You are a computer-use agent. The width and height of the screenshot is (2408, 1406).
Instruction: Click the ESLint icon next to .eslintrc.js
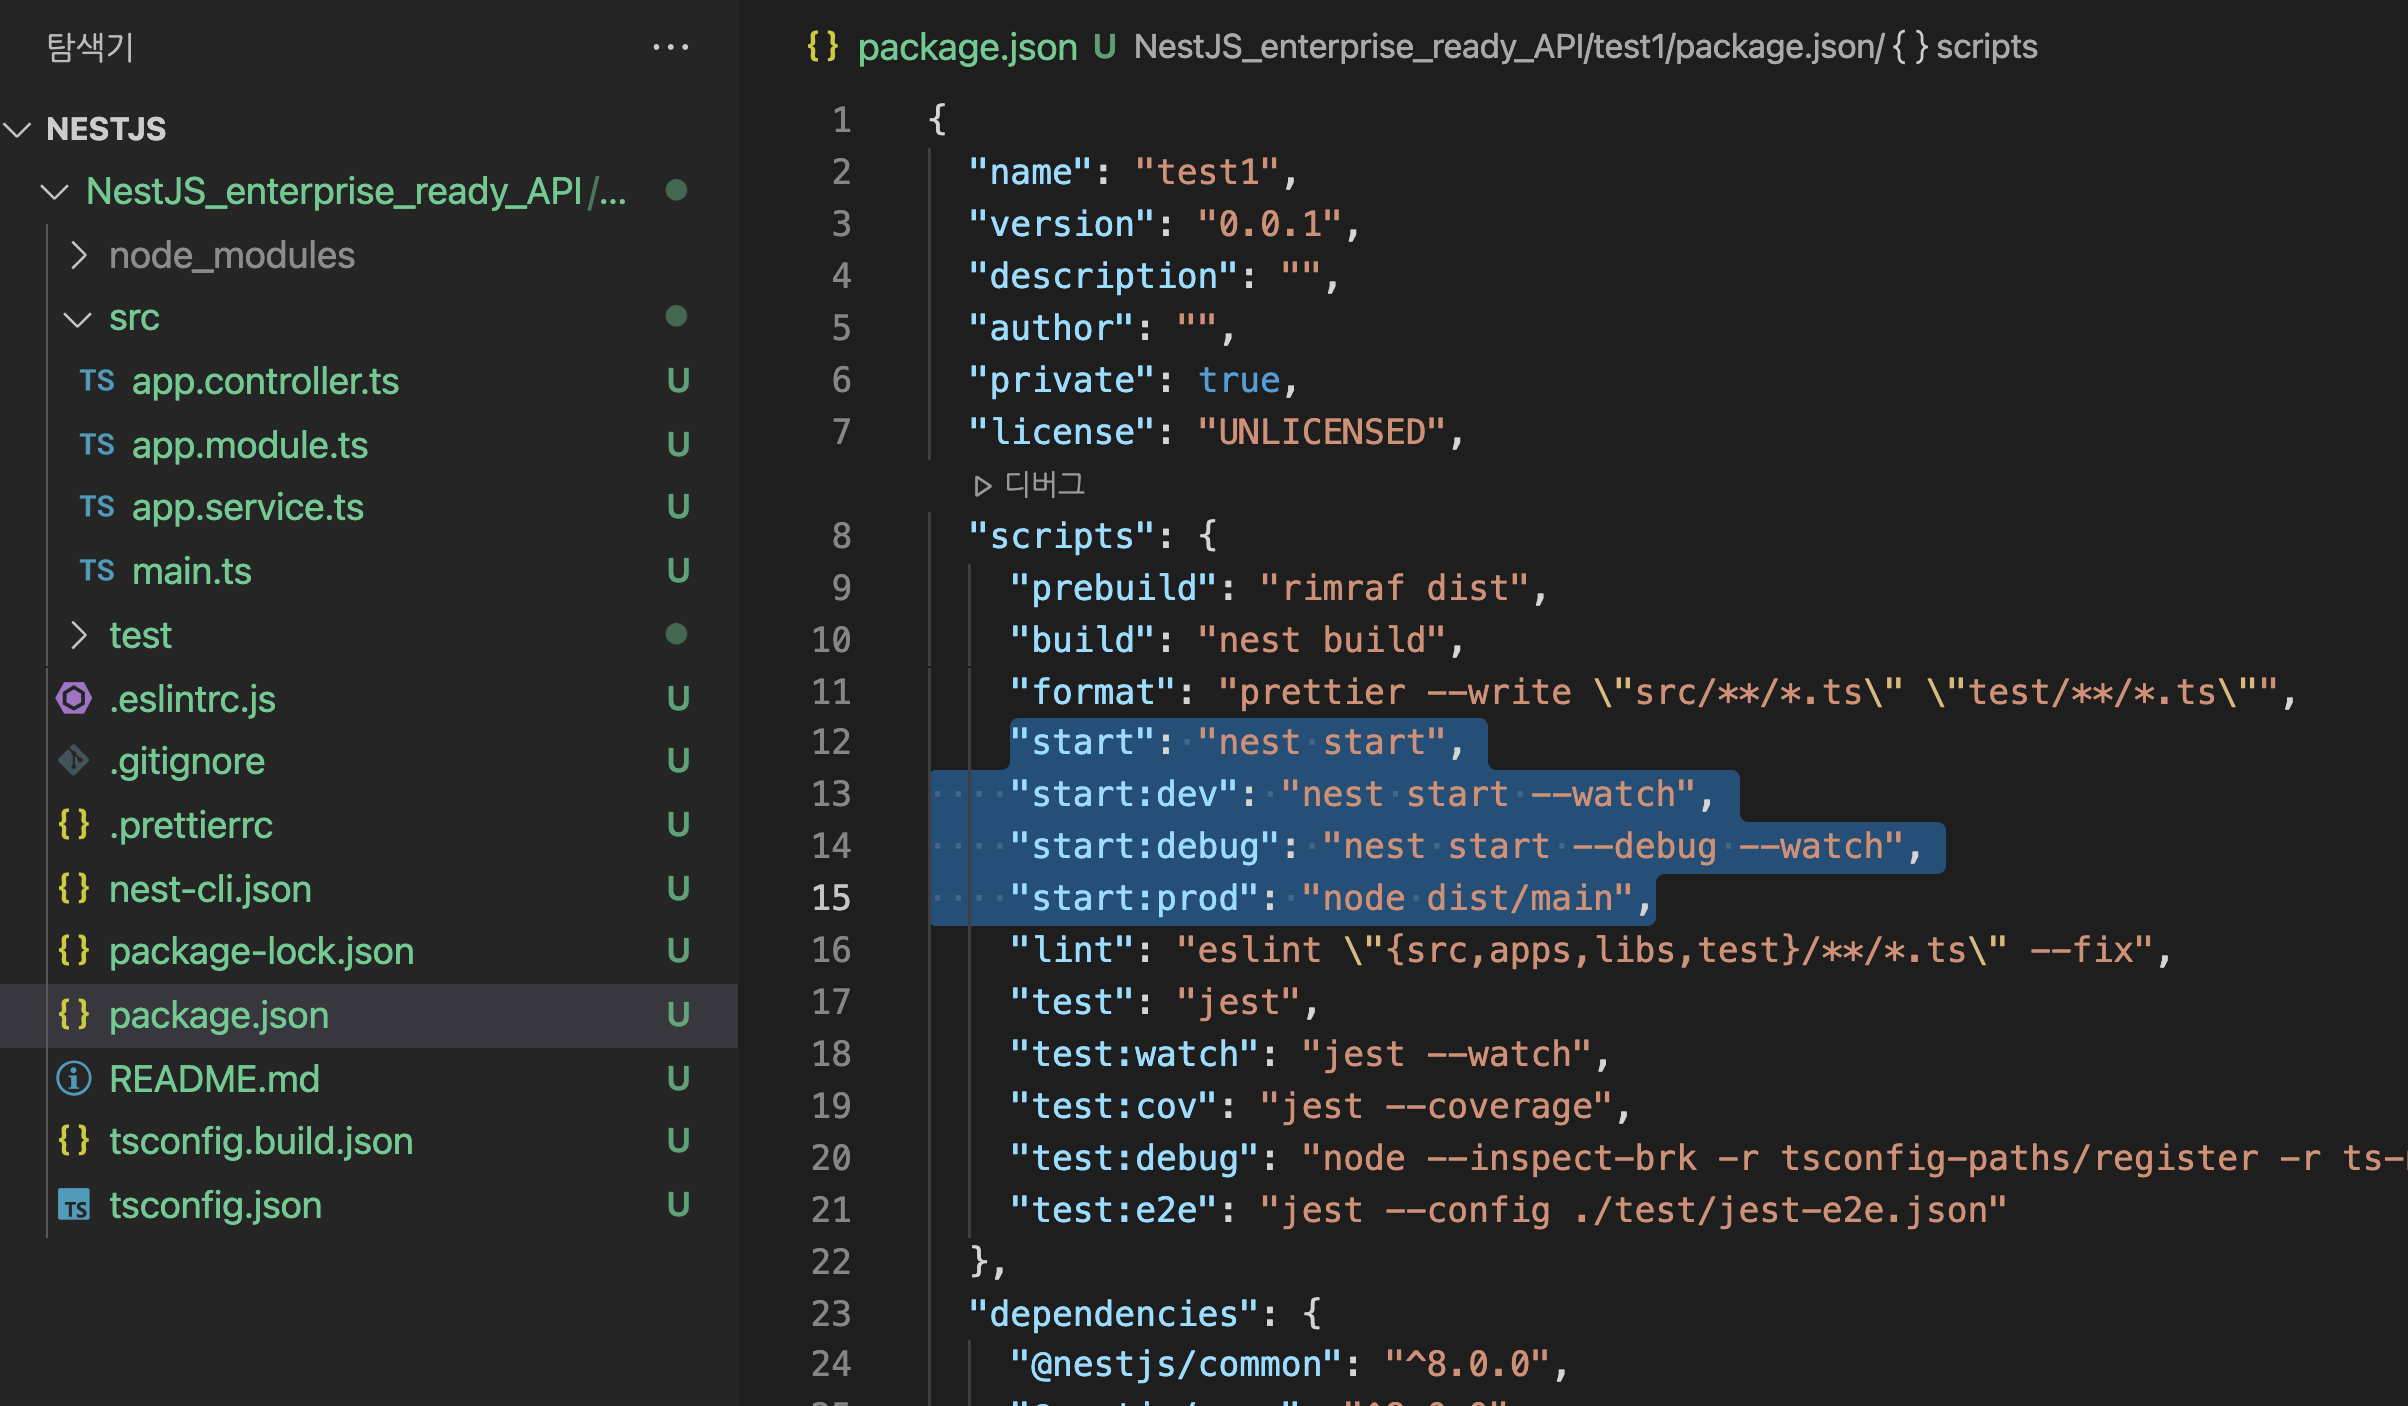point(74,698)
